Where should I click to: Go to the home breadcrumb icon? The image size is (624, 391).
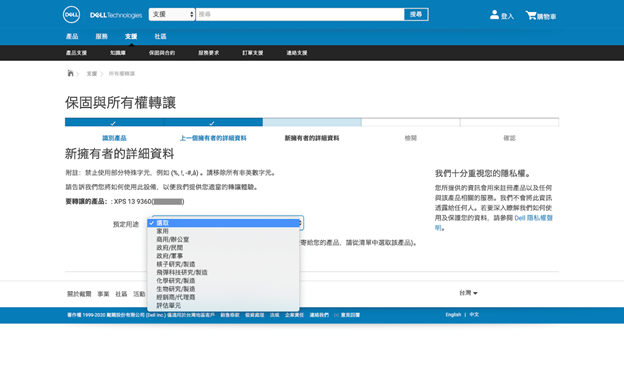pyautogui.click(x=70, y=73)
